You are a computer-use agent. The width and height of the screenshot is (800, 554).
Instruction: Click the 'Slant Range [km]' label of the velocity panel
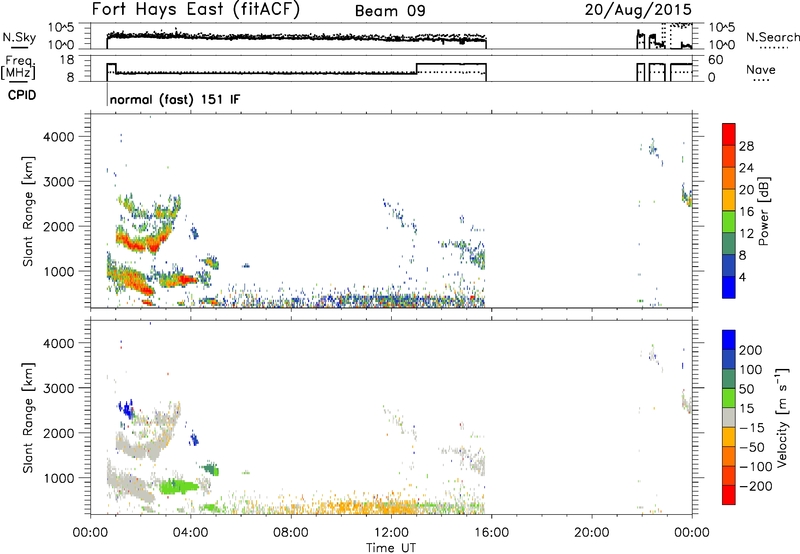pyautogui.click(x=28, y=417)
